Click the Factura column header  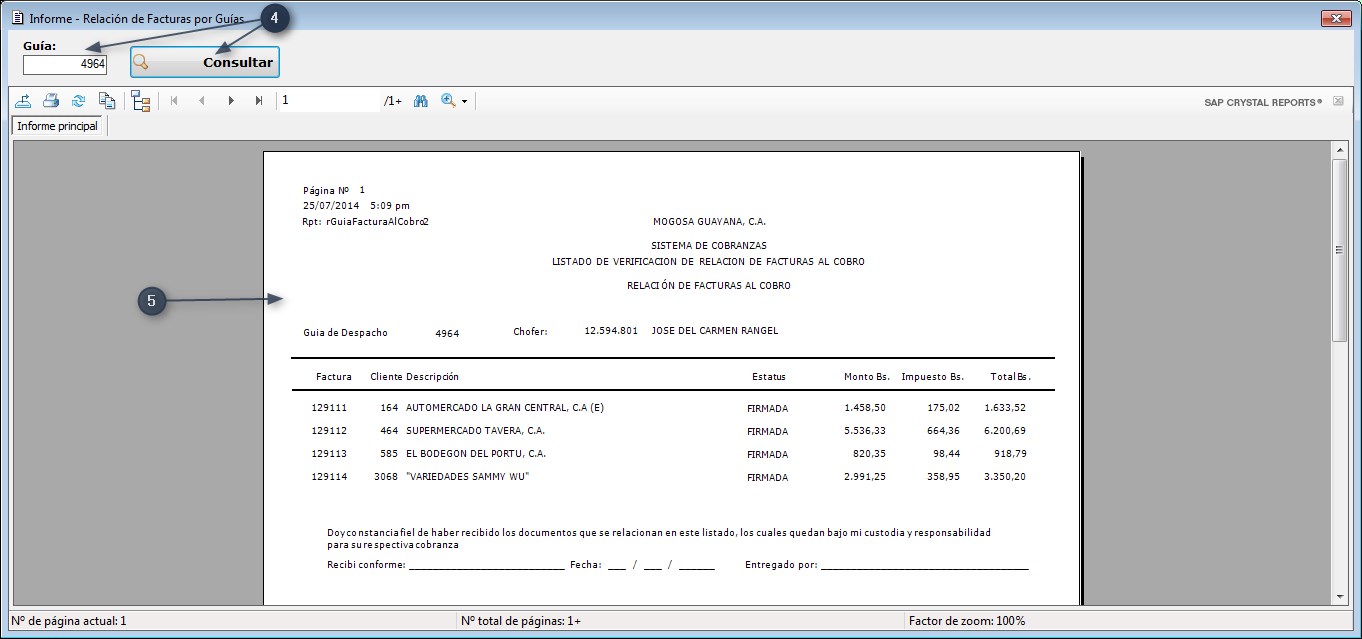pos(334,377)
